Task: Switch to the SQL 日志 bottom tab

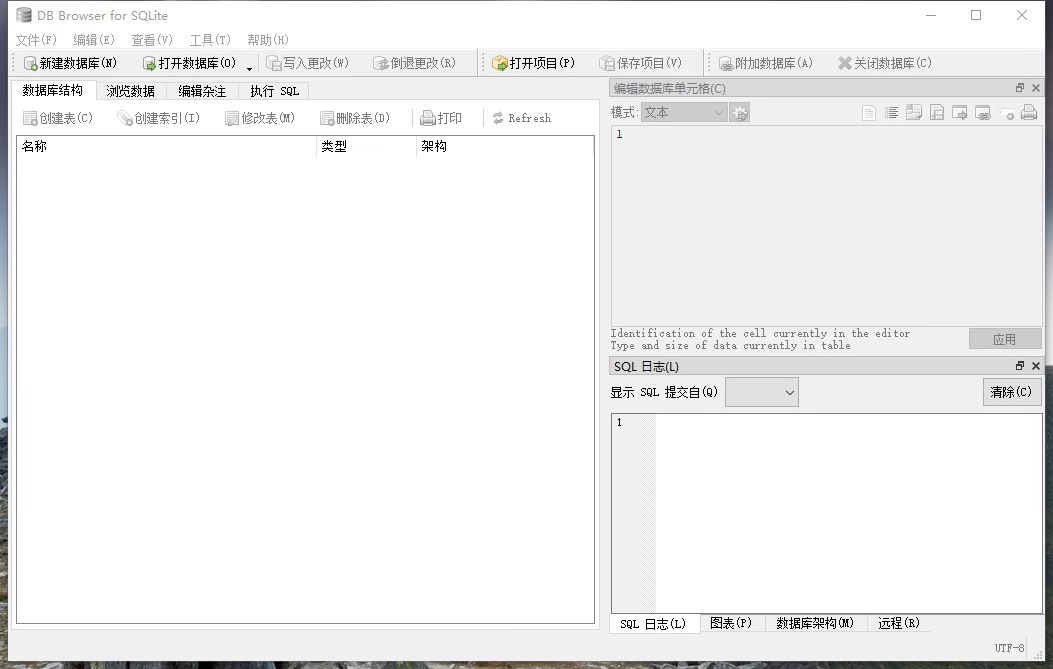Action: (653, 624)
